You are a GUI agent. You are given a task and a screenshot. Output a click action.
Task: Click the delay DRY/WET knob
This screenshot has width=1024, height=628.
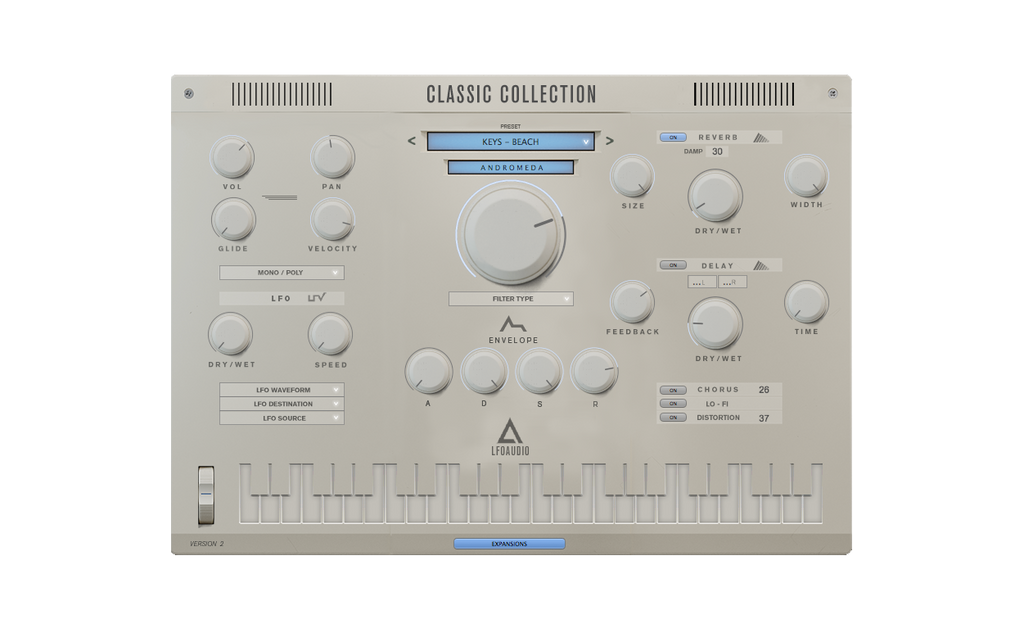click(715, 324)
